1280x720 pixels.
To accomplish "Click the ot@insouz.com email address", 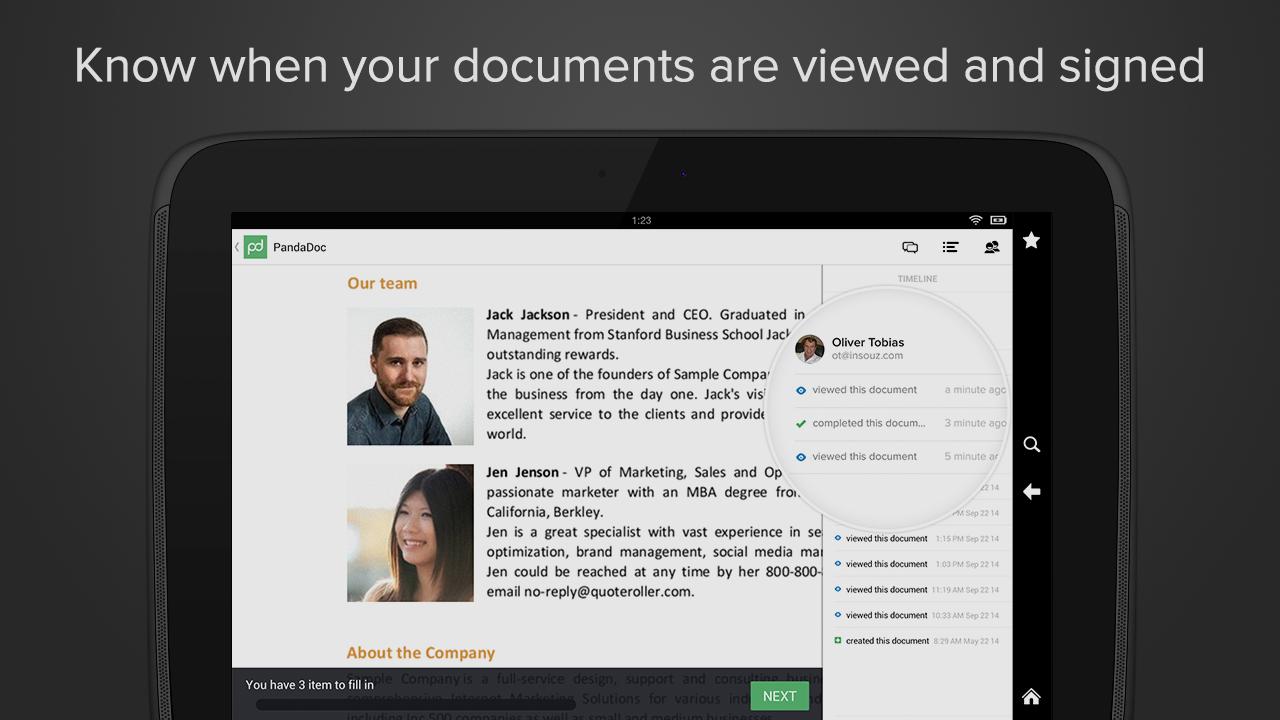I will [867, 356].
